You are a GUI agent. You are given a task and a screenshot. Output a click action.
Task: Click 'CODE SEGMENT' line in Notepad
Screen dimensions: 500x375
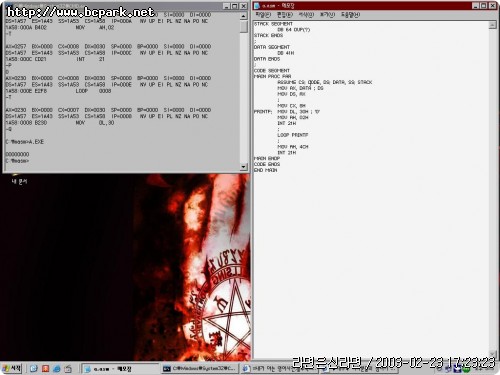click(x=272, y=71)
